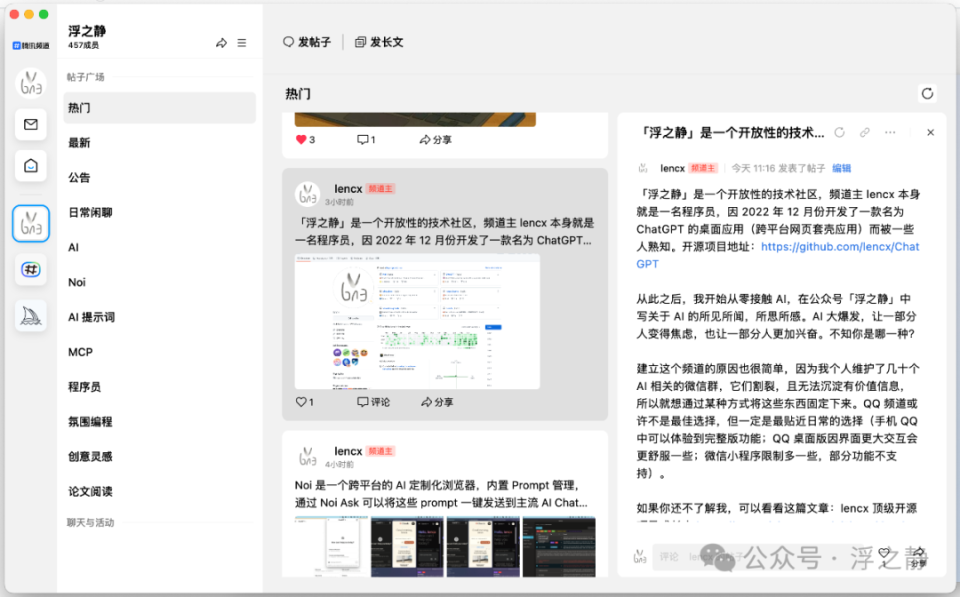Click the 发帖子 button at the top

307,42
